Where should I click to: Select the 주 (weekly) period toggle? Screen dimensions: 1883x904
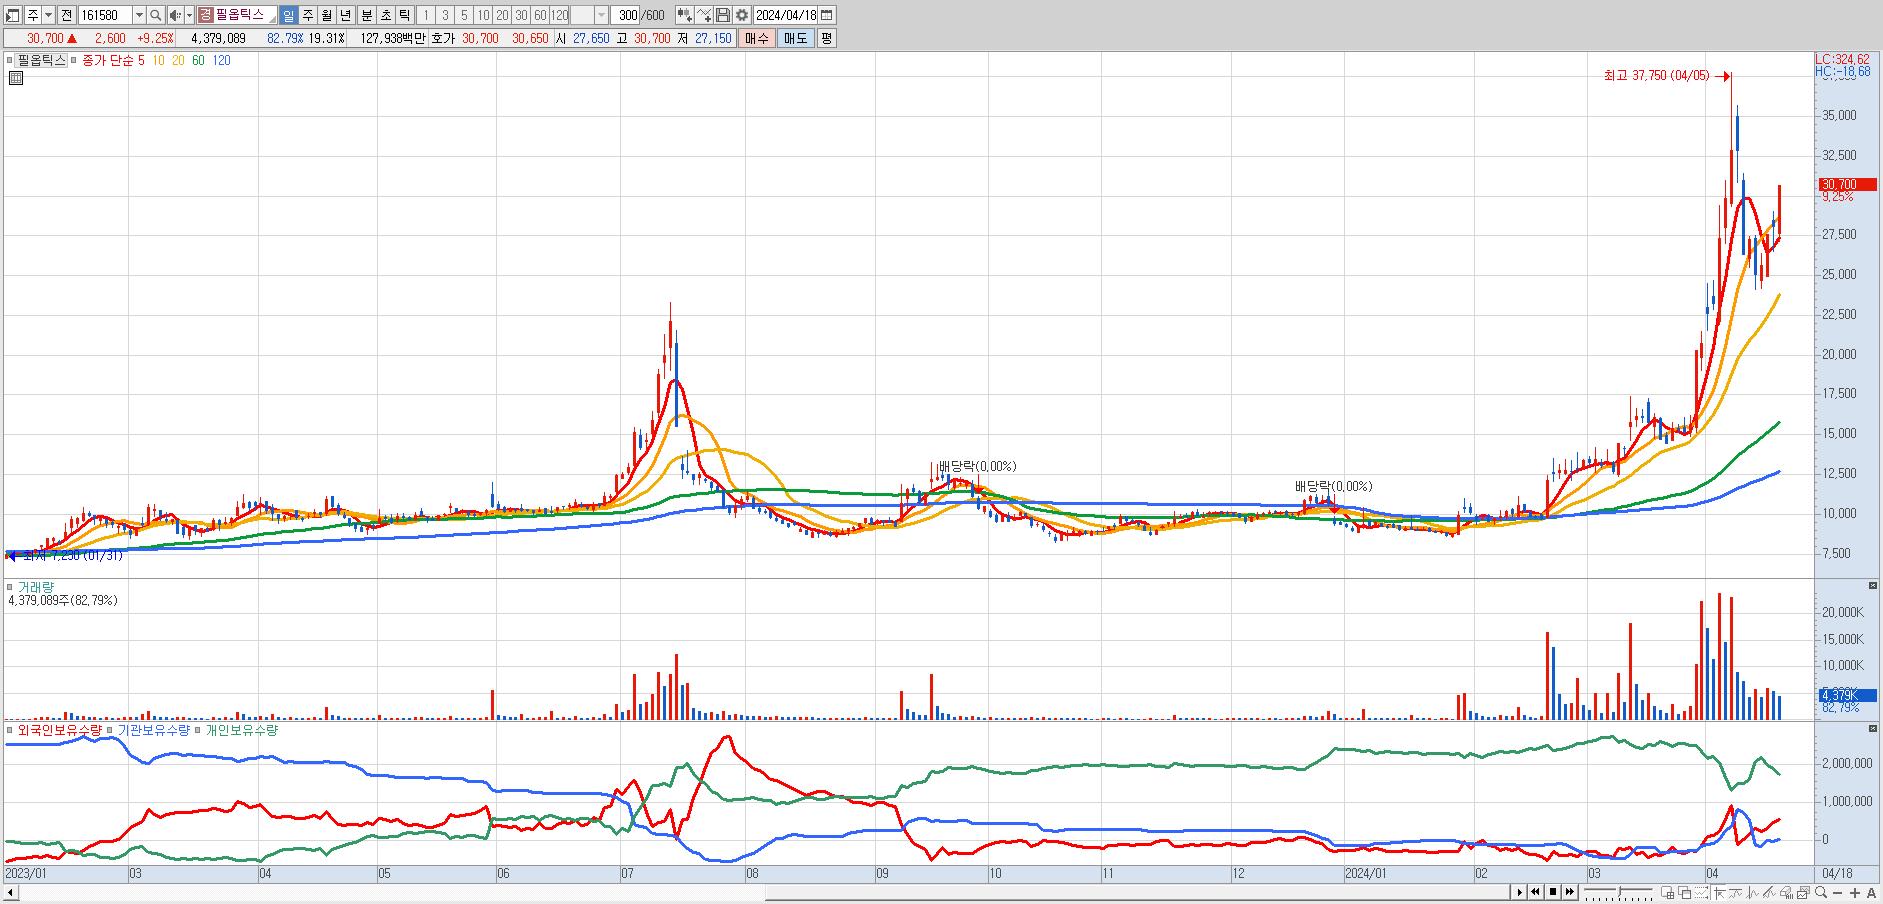(x=308, y=15)
